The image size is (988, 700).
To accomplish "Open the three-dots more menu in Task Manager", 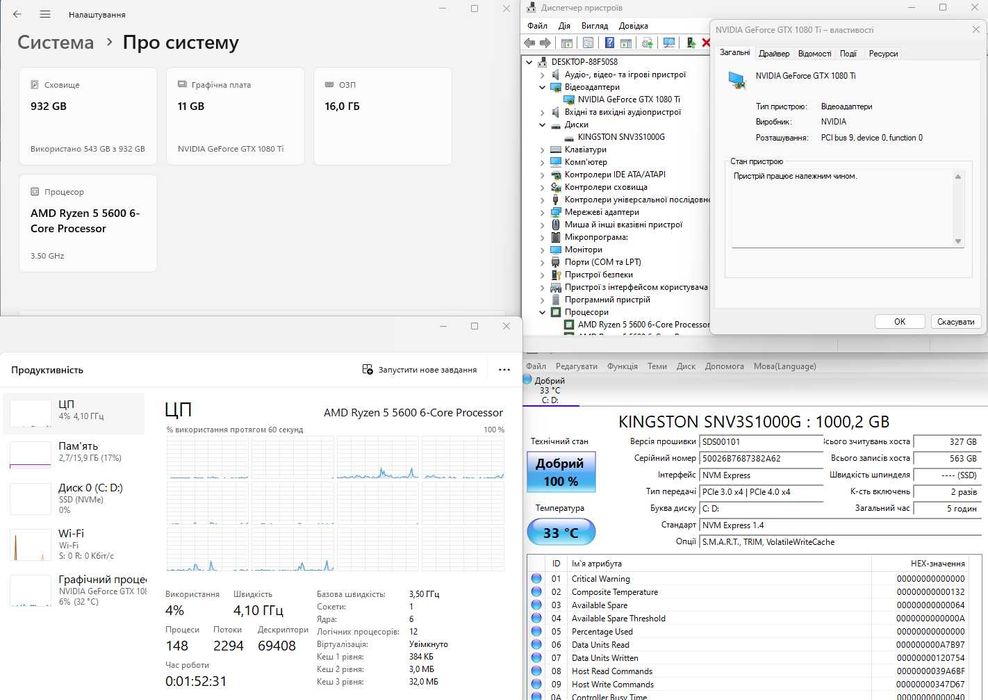I will (504, 370).
